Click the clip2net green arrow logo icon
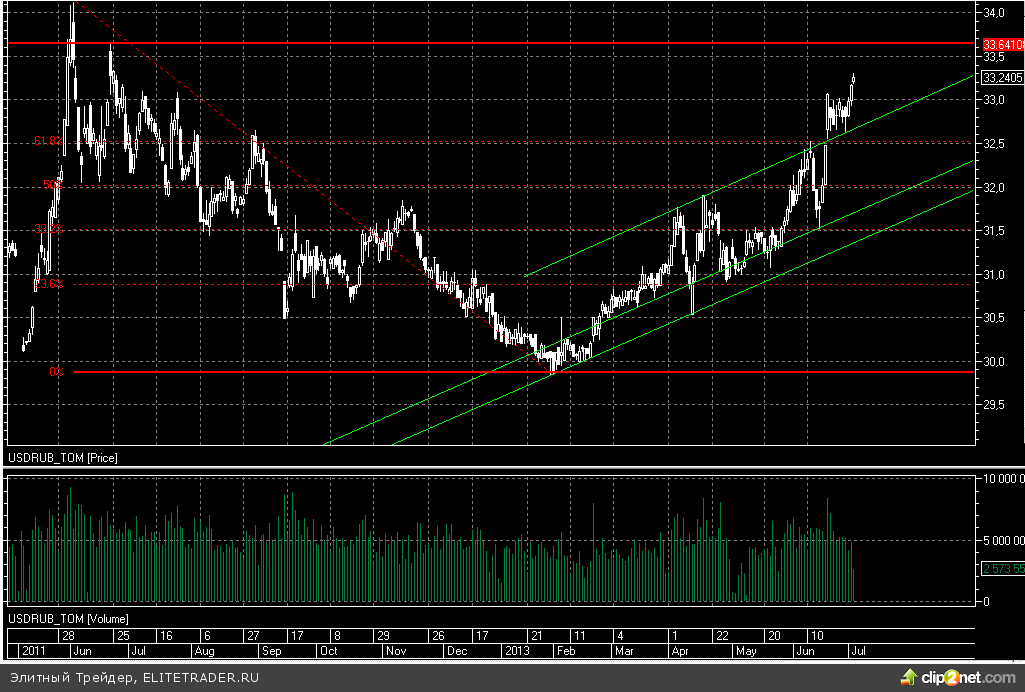This screenshot has width=1025, height=692. pos(909,677)
